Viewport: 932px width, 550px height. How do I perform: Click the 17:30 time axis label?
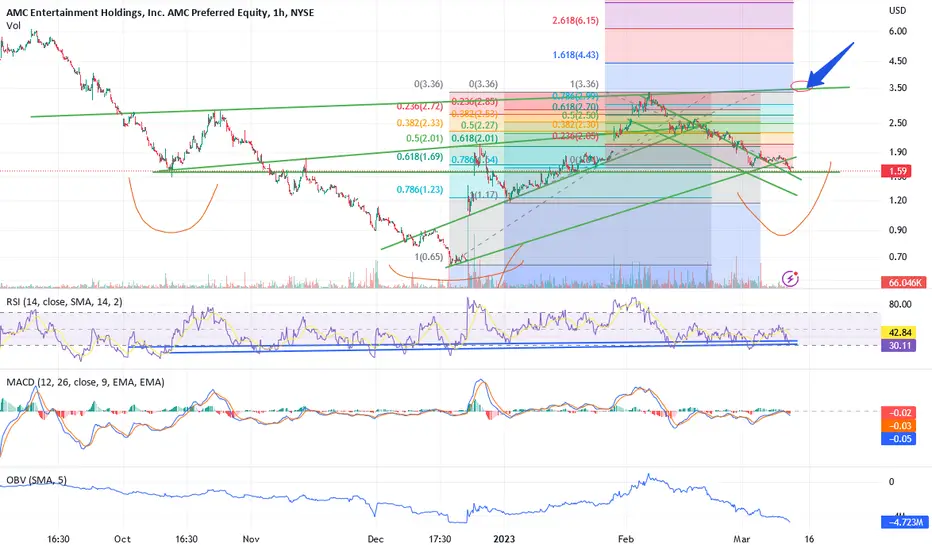click(x=439, y=539)
